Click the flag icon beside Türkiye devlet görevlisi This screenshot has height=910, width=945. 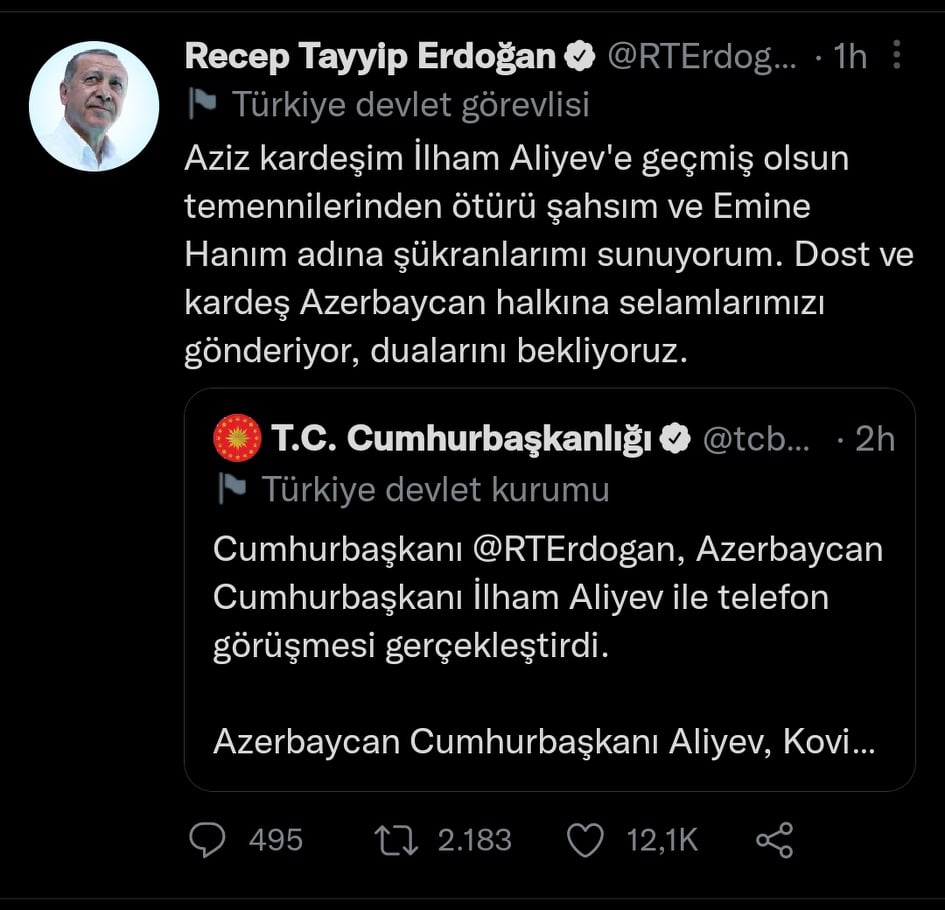(x=202, y=104)
